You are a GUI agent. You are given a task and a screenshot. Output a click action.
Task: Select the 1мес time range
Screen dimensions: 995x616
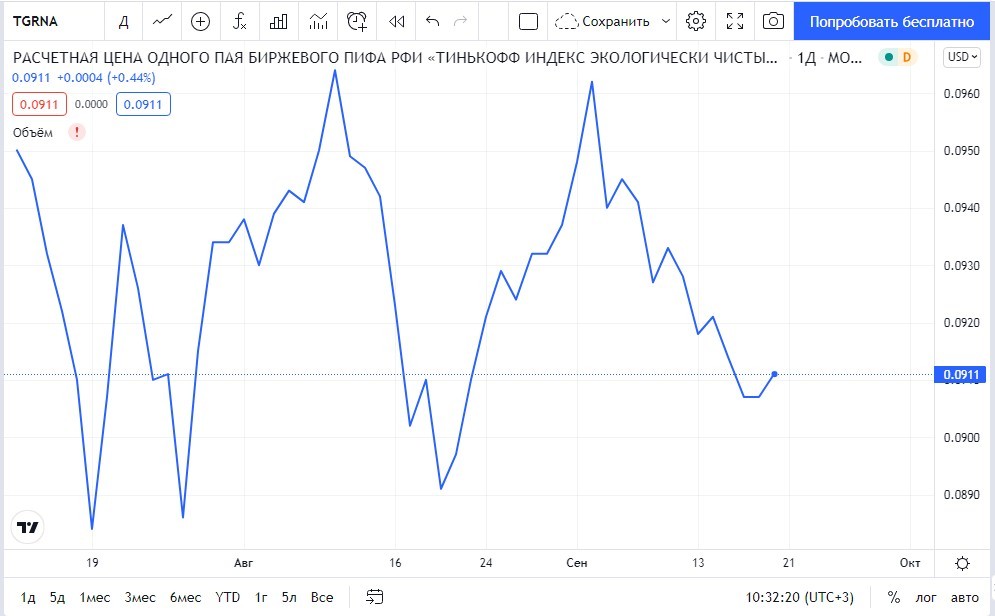95,598
